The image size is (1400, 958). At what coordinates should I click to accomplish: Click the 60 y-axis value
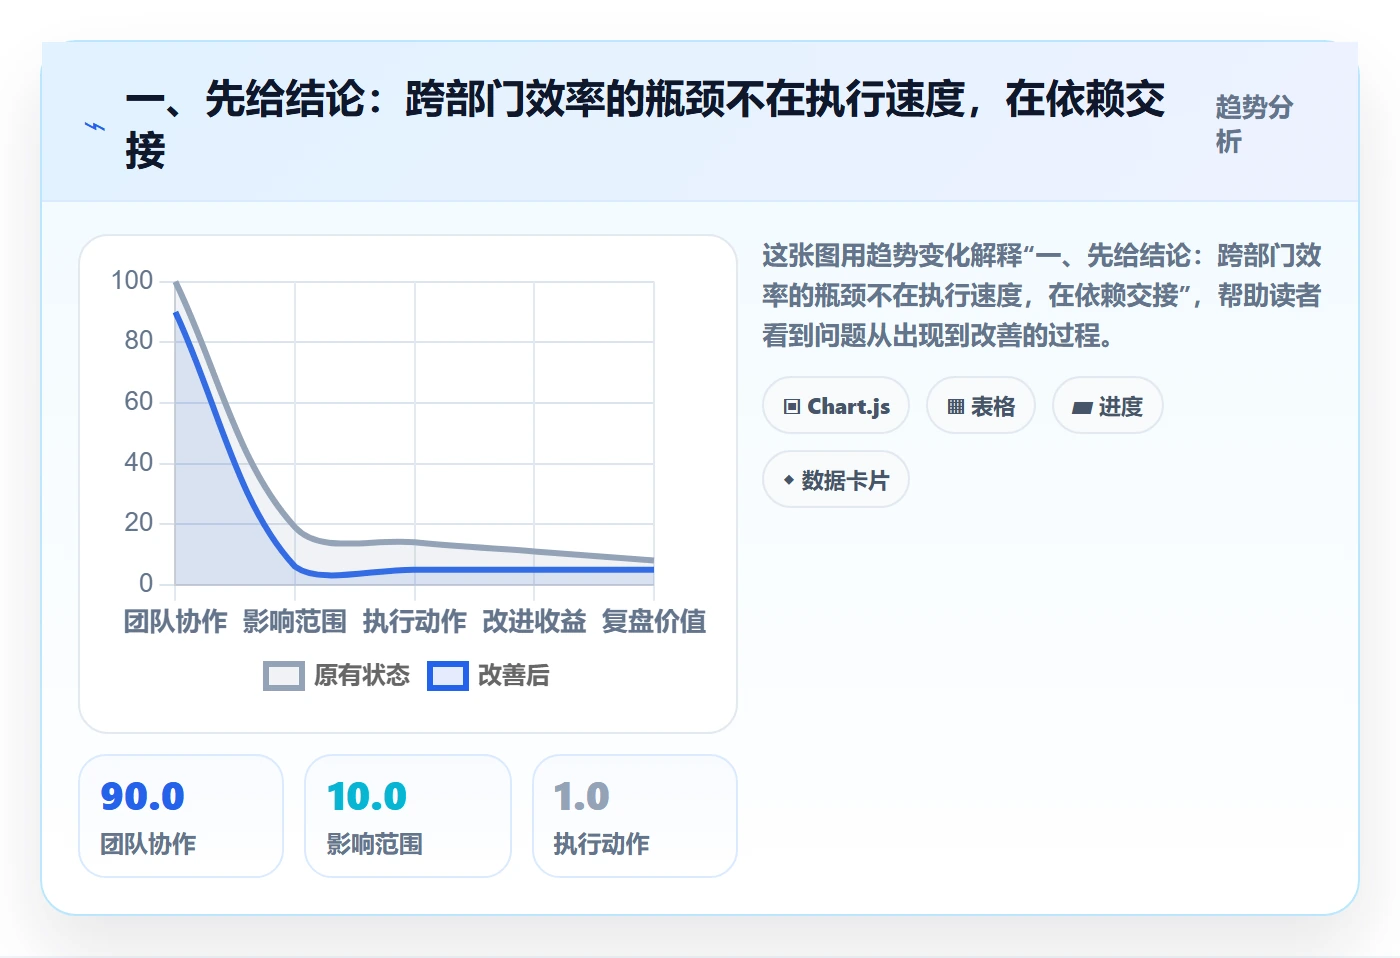click(x=139, y=402)
